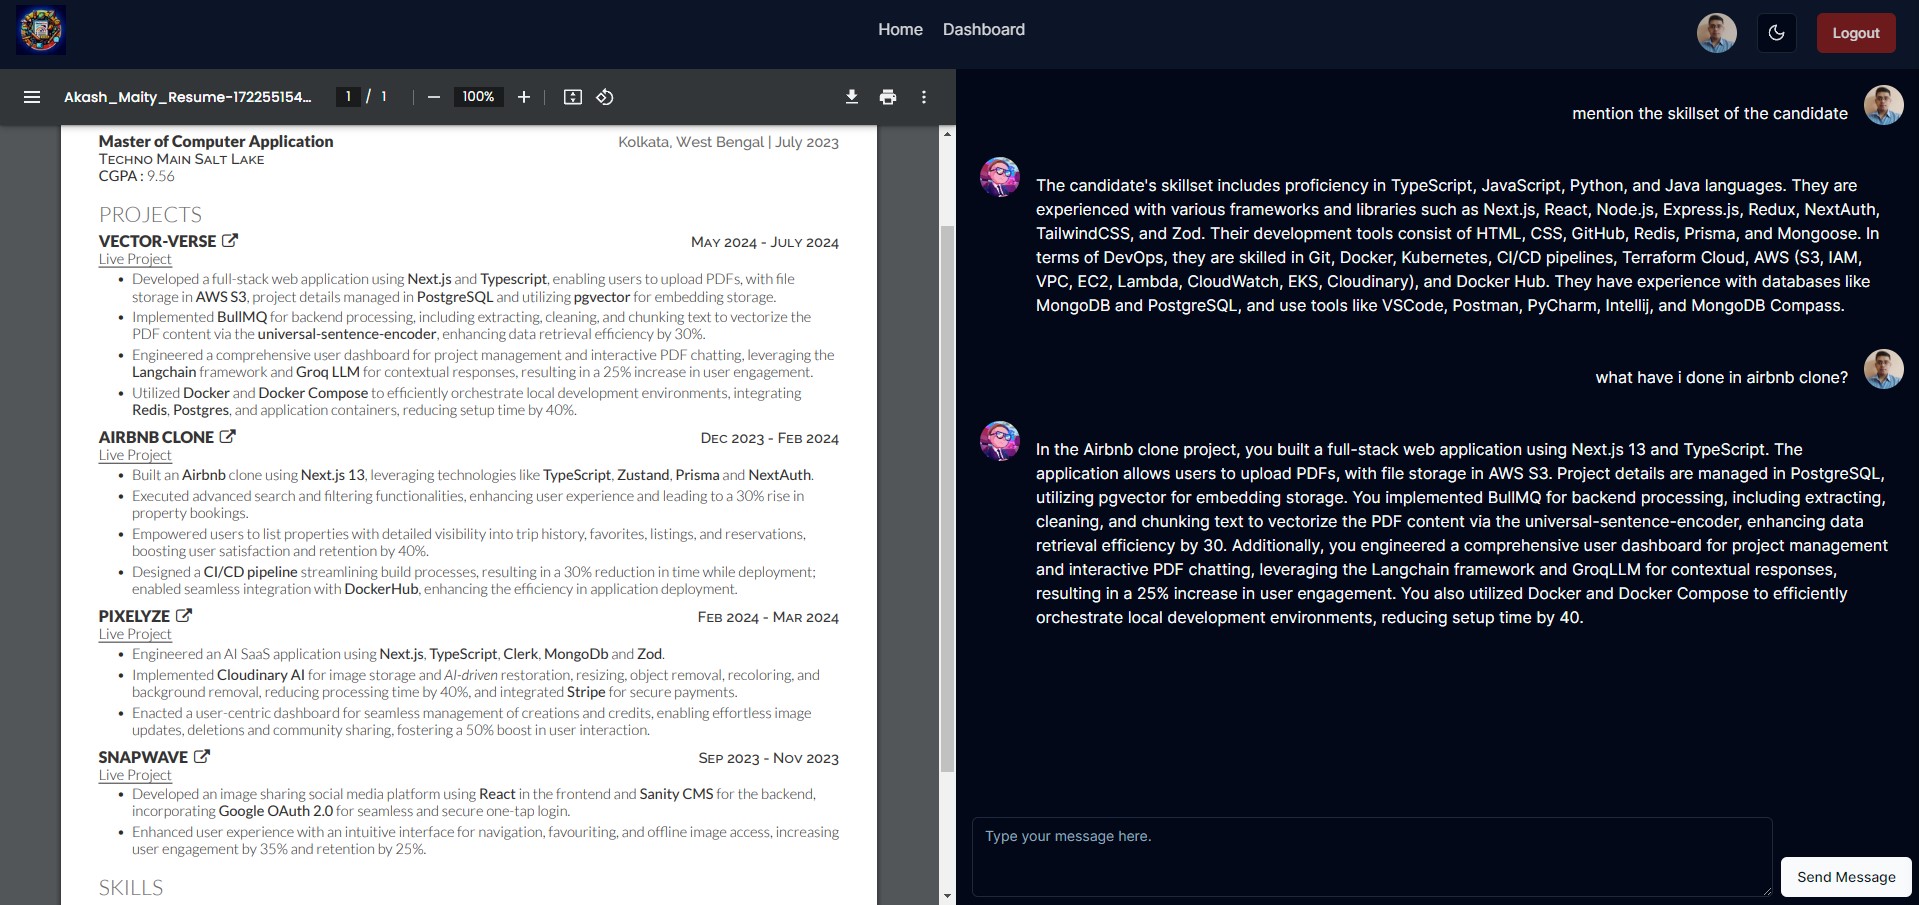Zoom in the PDF document

click(x=523, y=97)
